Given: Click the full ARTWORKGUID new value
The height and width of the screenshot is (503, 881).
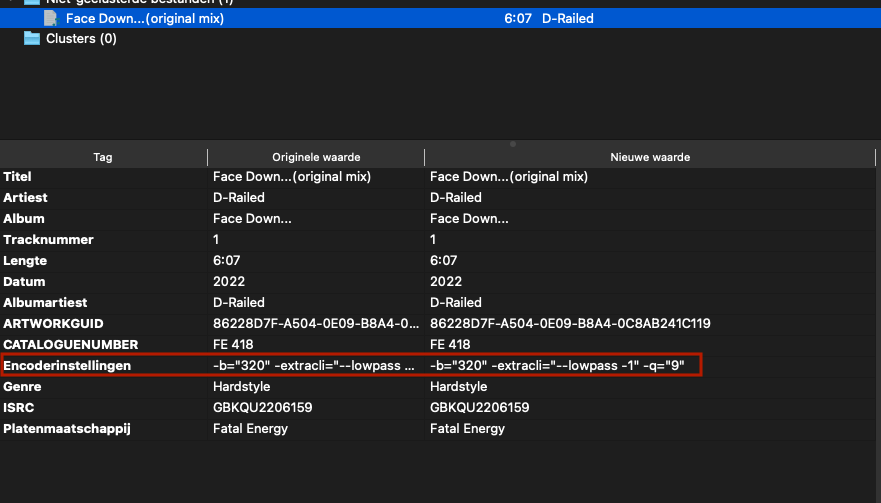Looking at the screenshot, I should 570,324.
